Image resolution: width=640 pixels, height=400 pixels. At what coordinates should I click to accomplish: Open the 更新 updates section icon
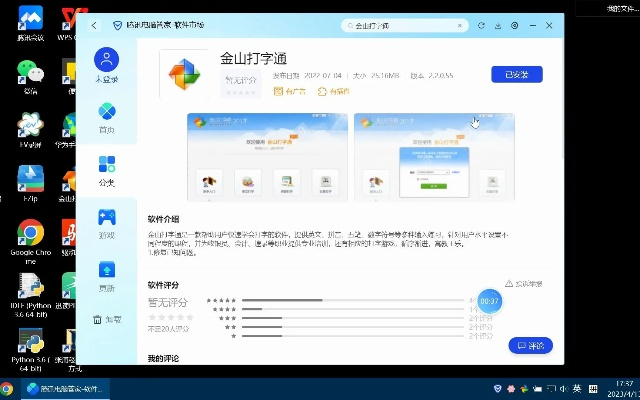[x=107, y=269]
